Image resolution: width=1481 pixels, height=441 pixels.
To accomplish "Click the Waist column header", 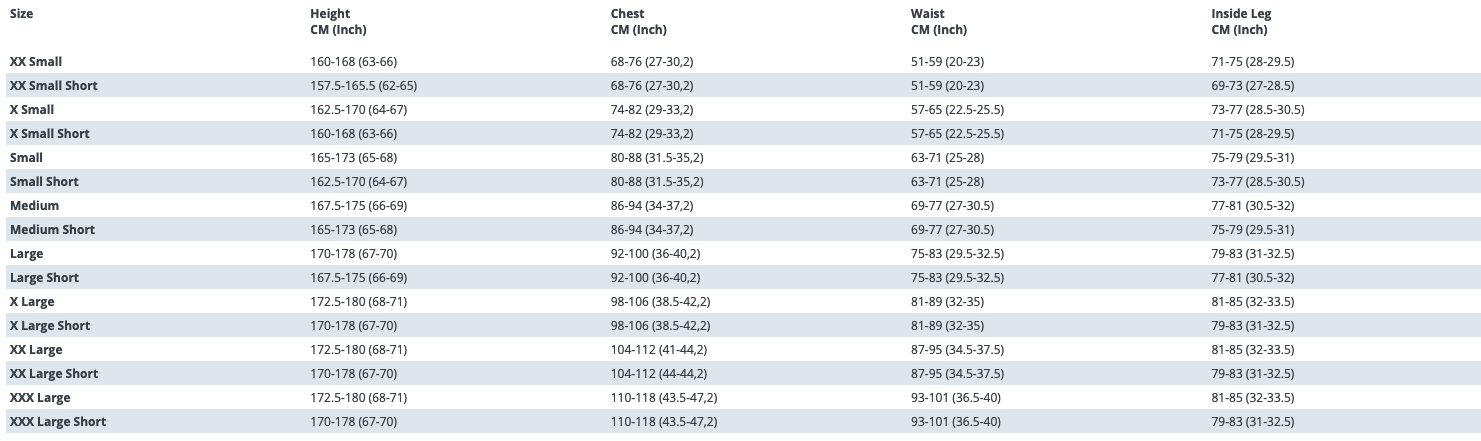I will point(927,14).
